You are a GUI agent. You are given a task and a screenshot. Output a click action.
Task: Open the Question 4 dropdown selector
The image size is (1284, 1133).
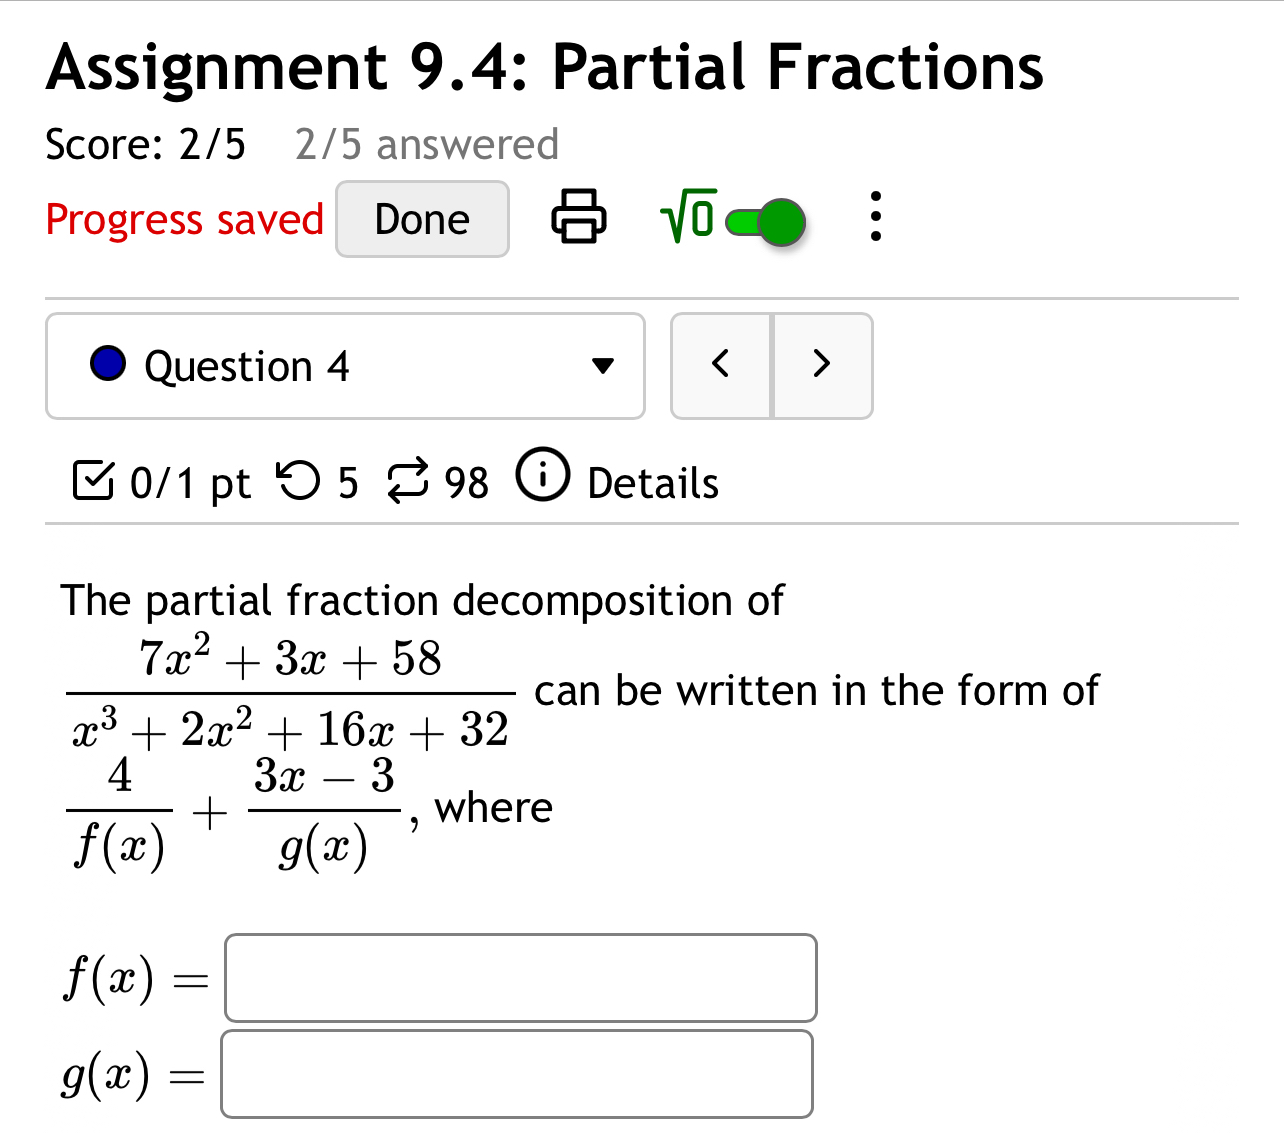point(345,365)
